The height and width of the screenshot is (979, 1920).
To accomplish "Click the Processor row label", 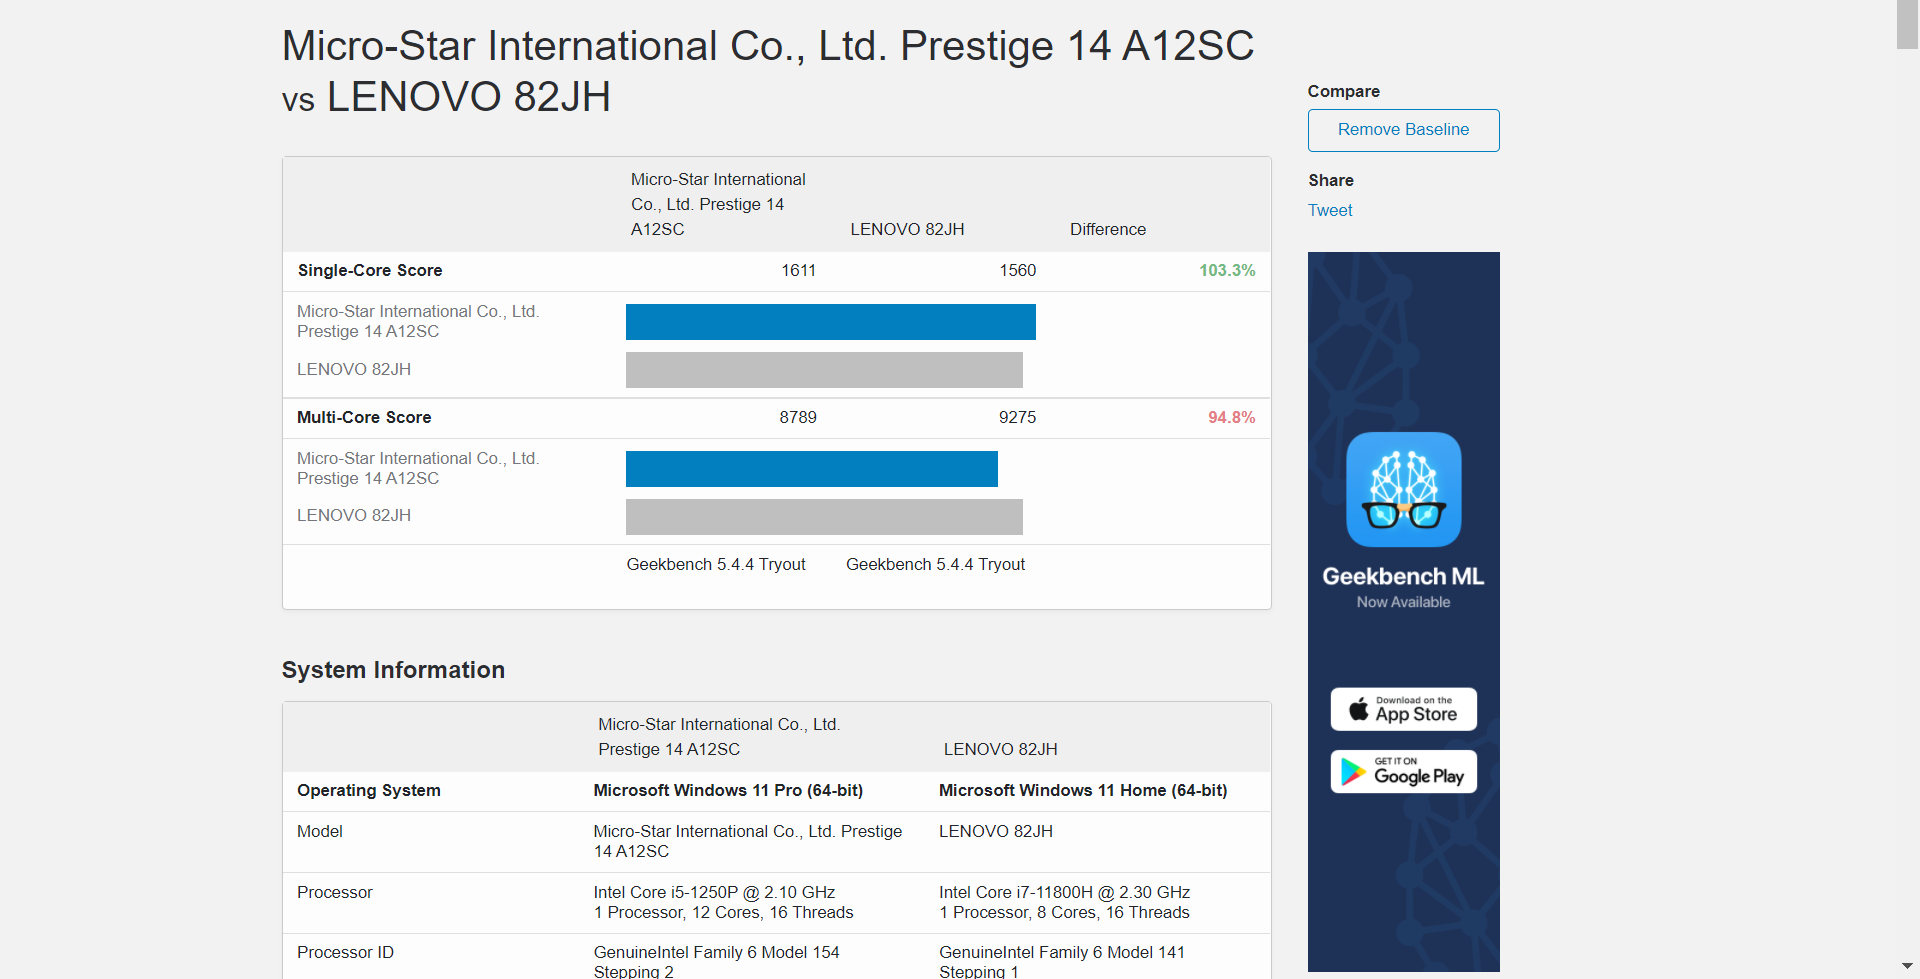I will [335, 892].
